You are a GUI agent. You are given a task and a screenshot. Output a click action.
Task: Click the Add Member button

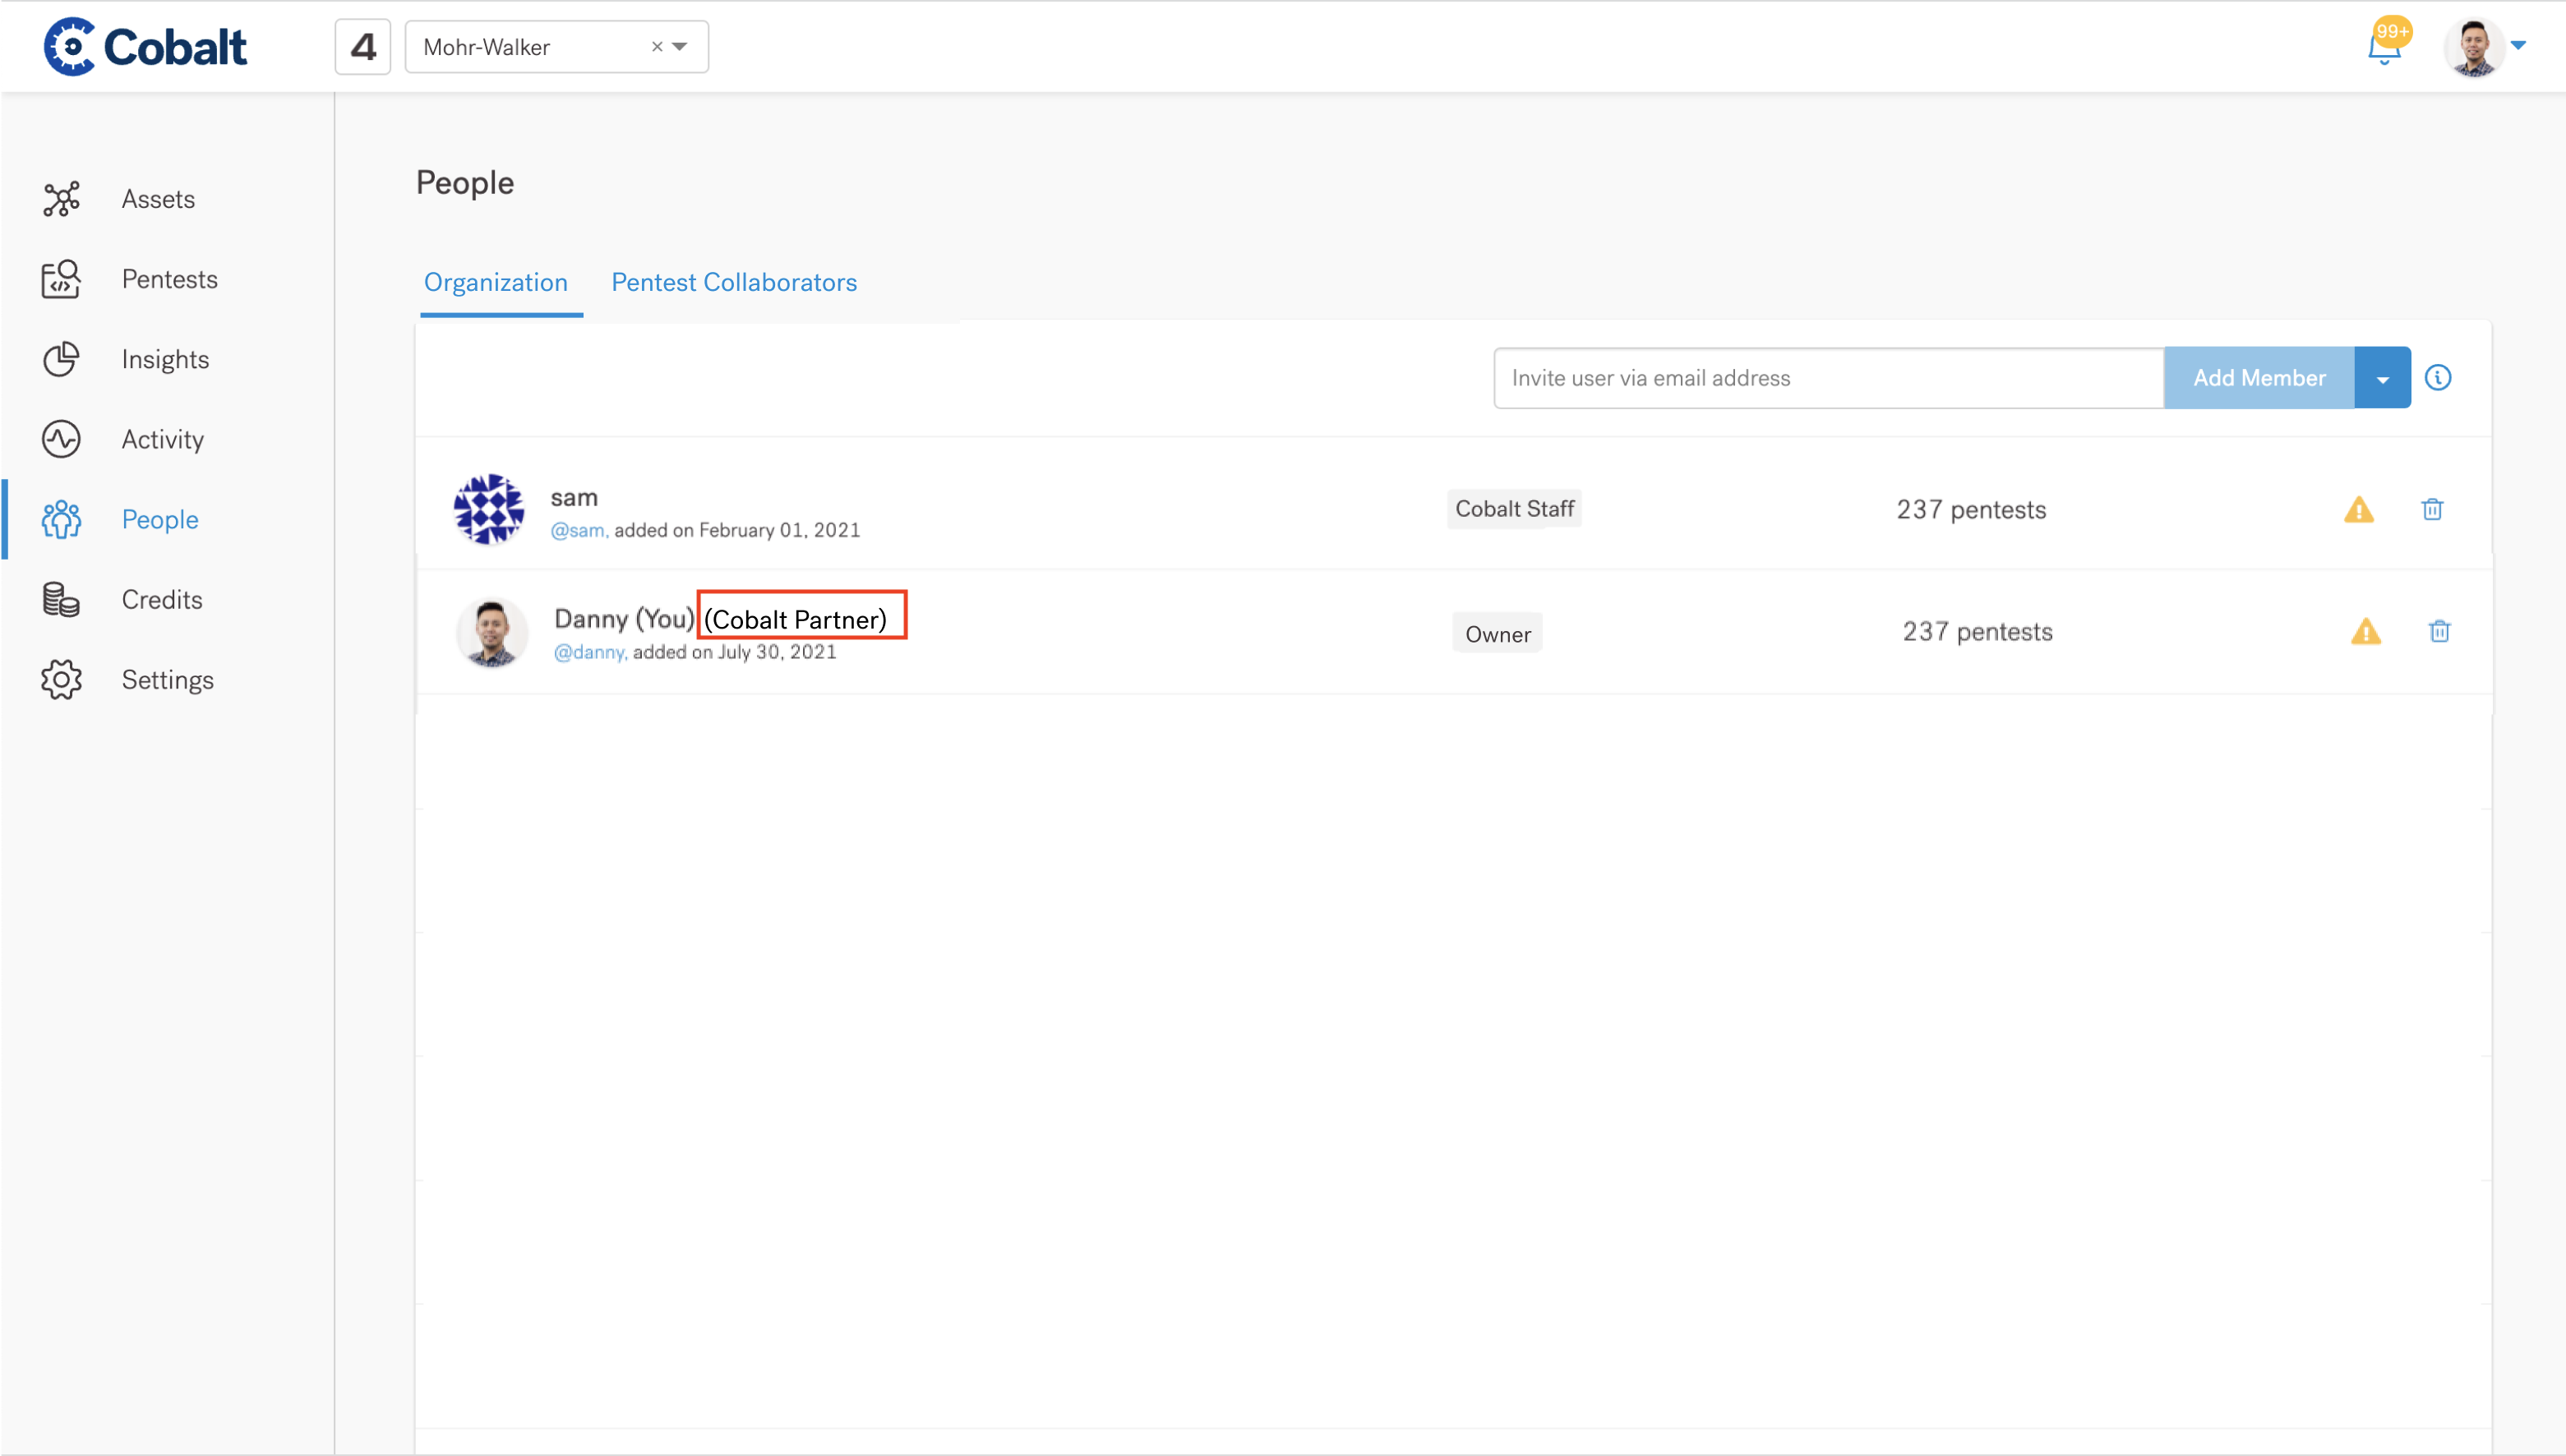2258,378
